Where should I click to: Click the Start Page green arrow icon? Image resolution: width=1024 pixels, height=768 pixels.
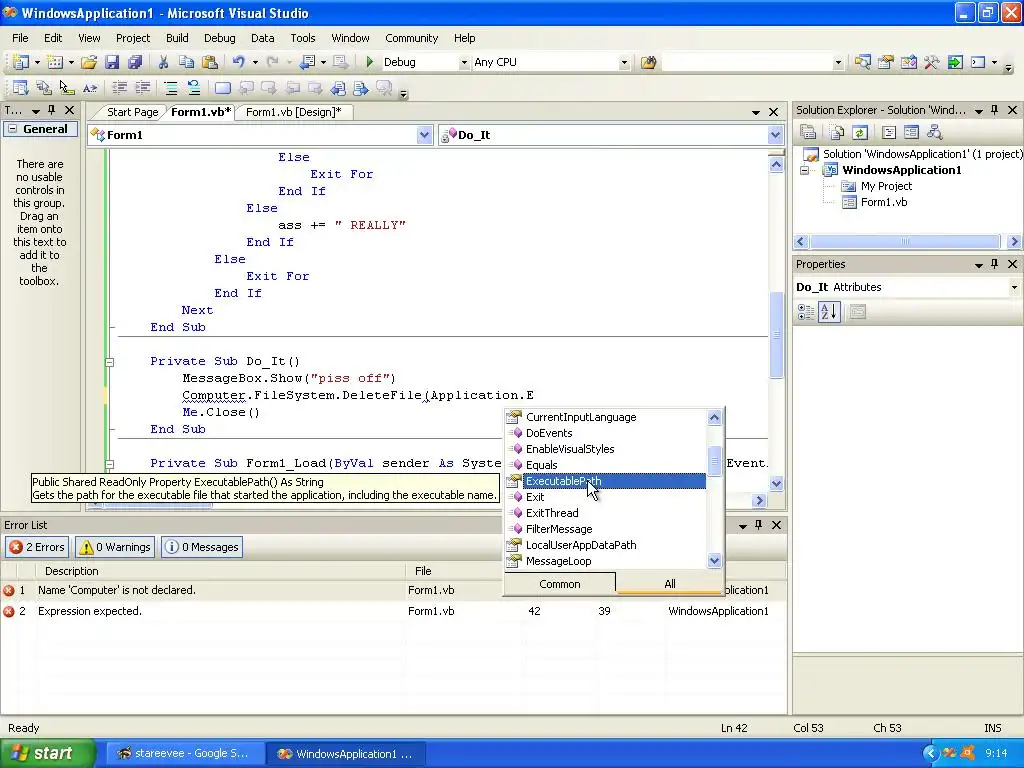[x=955, y=62]
